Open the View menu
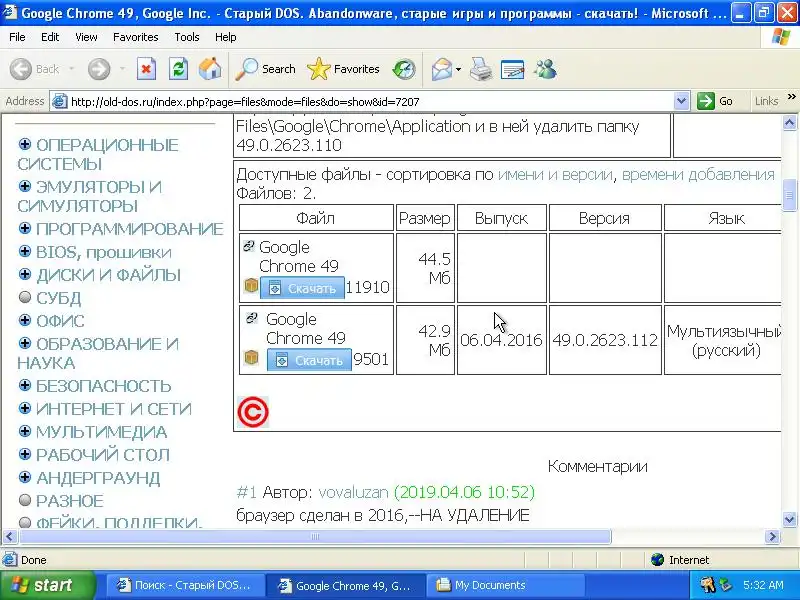The width and height of the screenshot is (800, 600). pos(86,37)
